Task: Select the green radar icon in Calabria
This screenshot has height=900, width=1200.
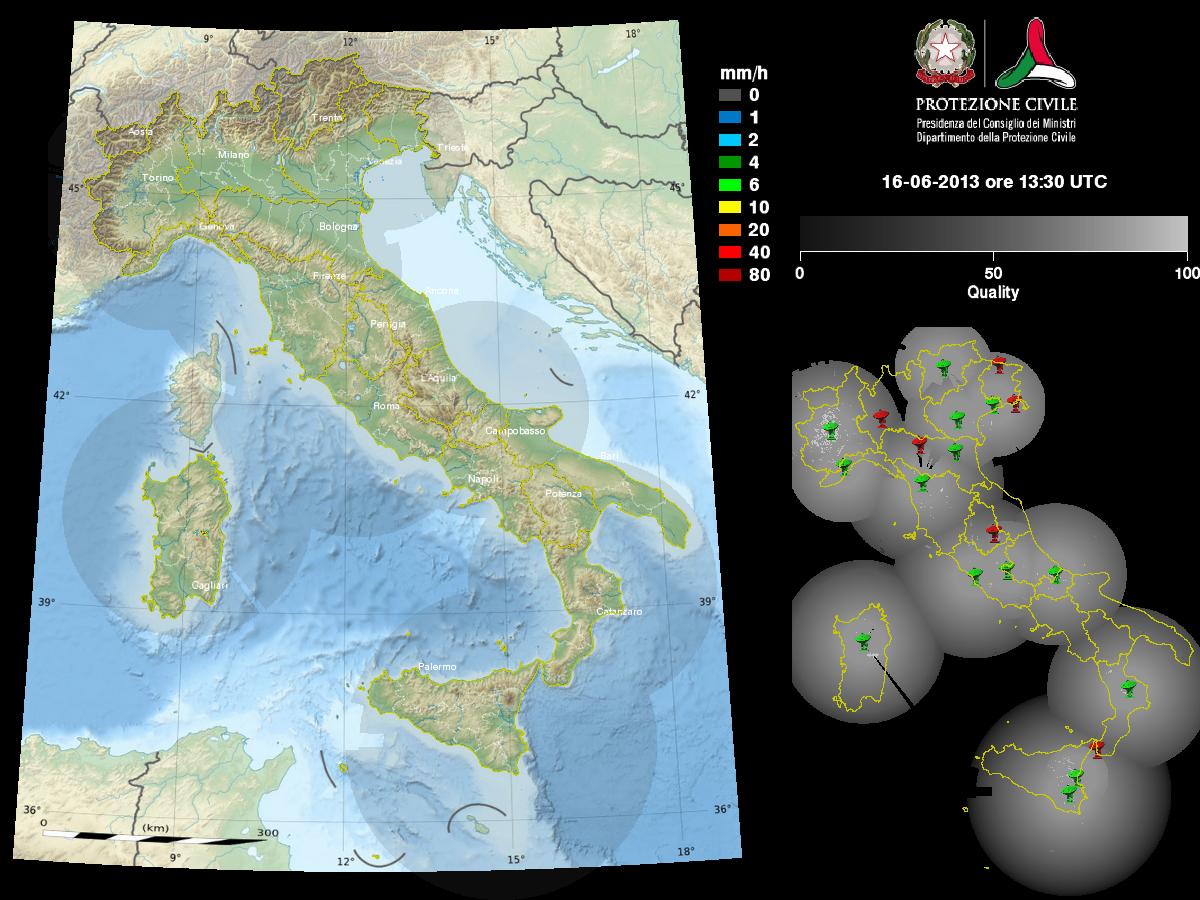Action: tap(1129, 687)
